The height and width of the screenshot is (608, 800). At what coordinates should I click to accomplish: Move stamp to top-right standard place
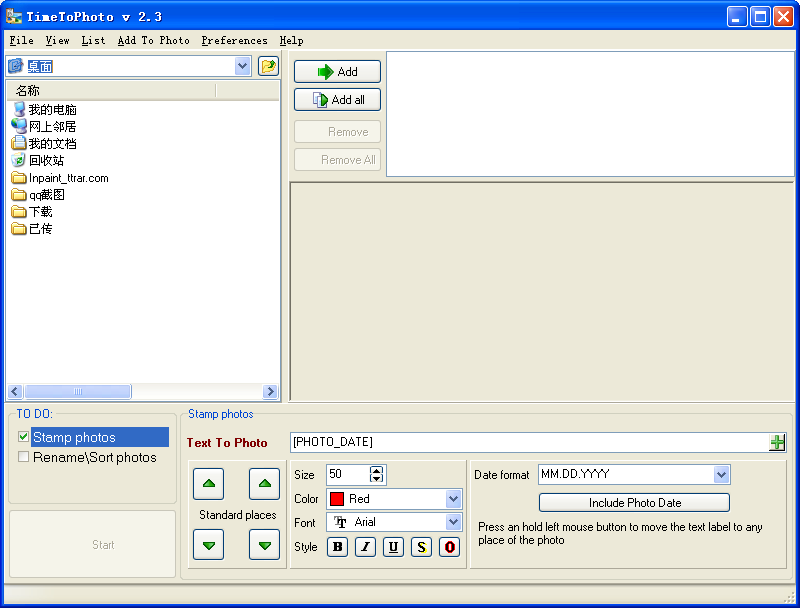coord(264,484)
